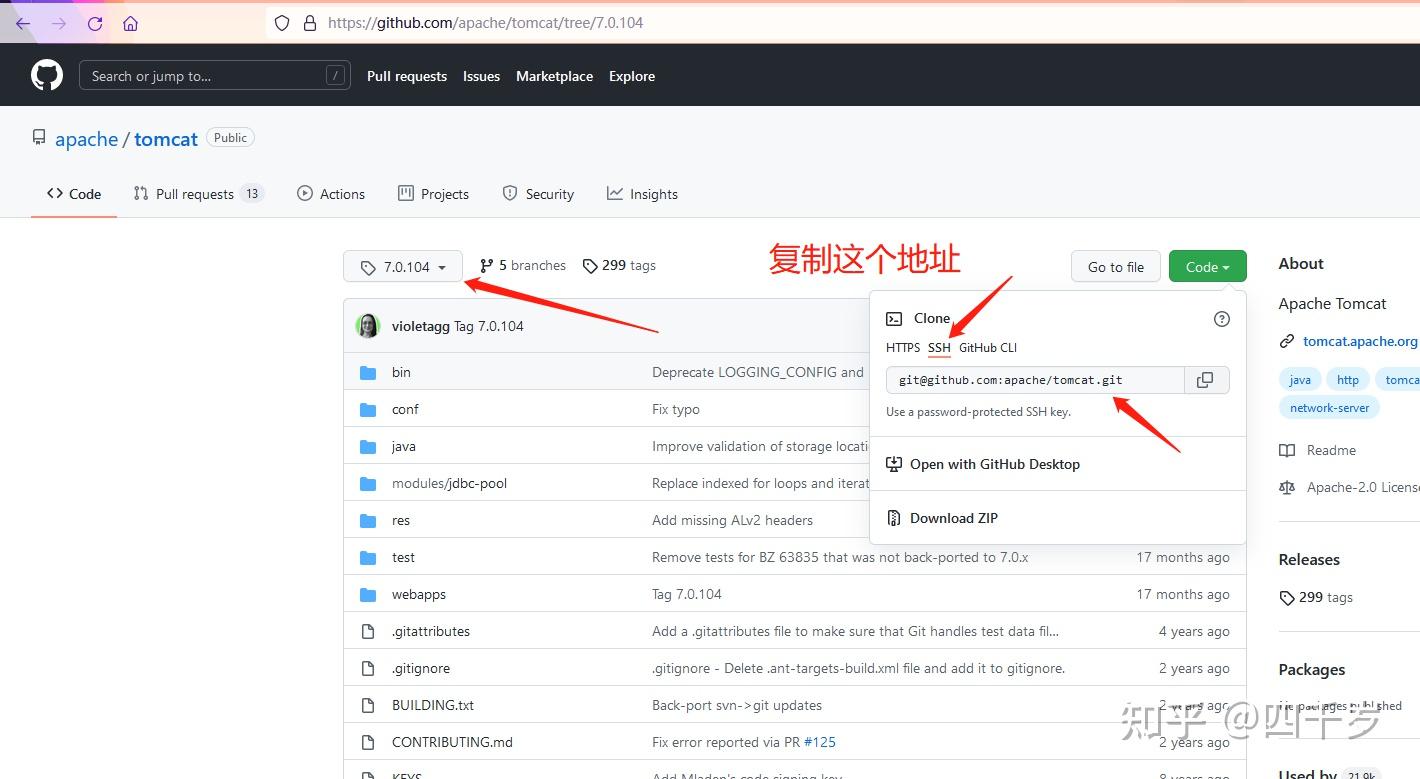This screenshot has width=1420, height=779.
Task: Click the http topic tag
Action: click(x=1348, y=380)
